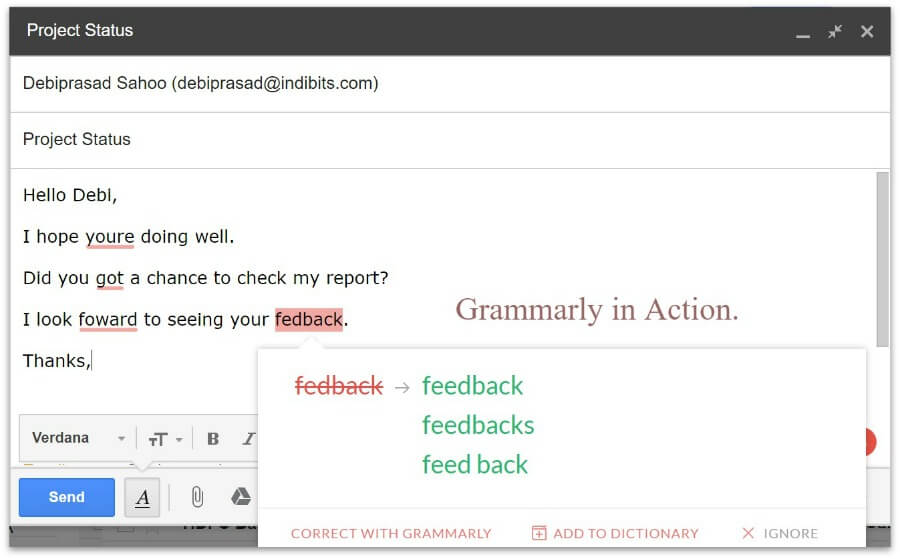Viewport: 900px width, 559px height.
Task: Choose the "feedbacks" suggestion
Action: point(478,425)
